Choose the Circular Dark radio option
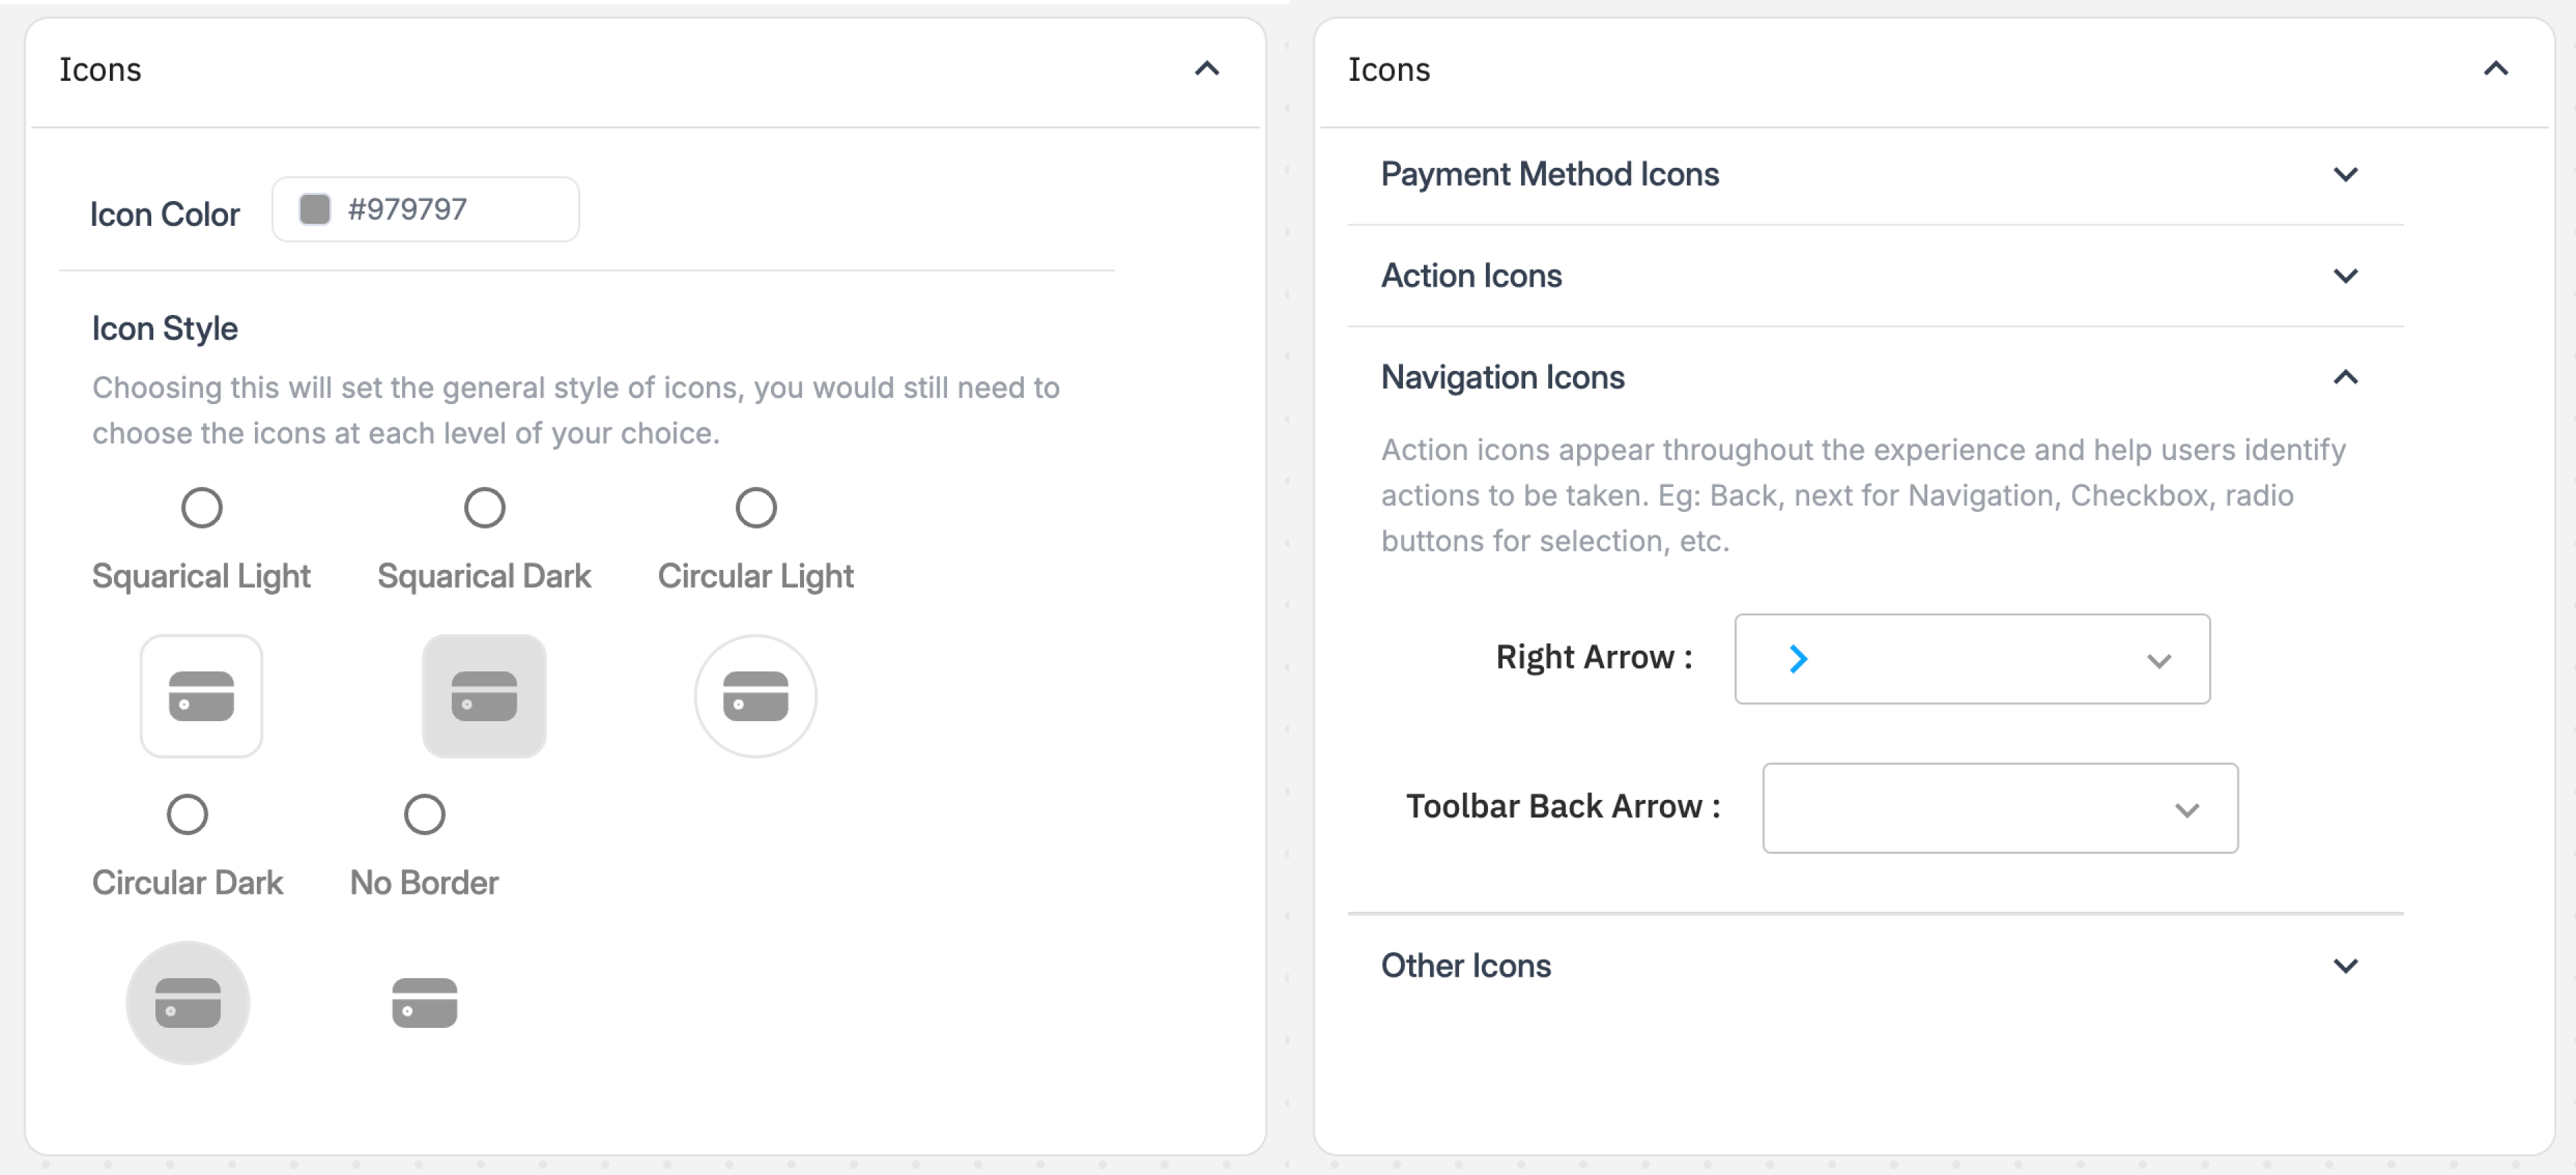The image size is (2576, 1175). 187,814
